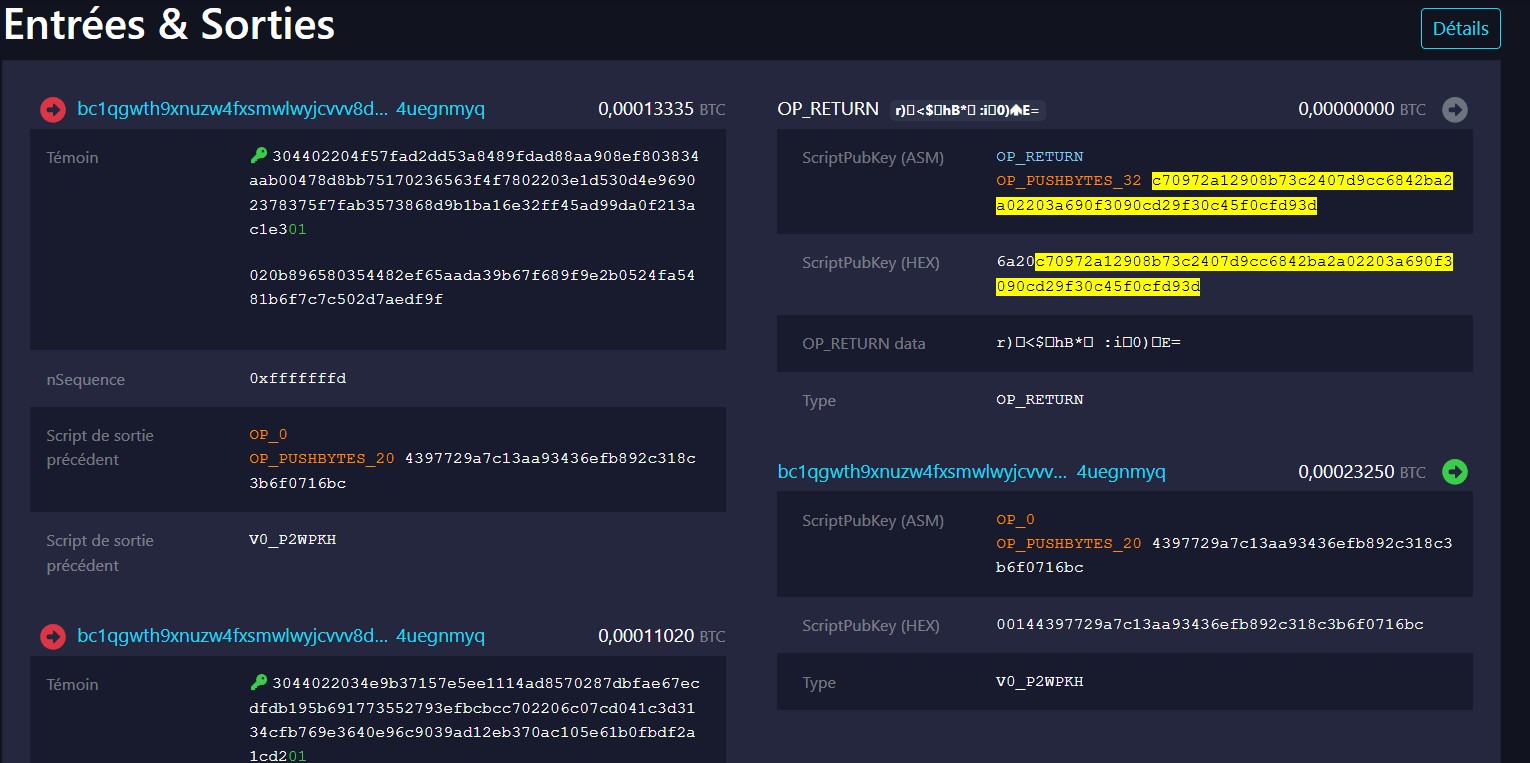Click the Détails button

point(1460,29)
